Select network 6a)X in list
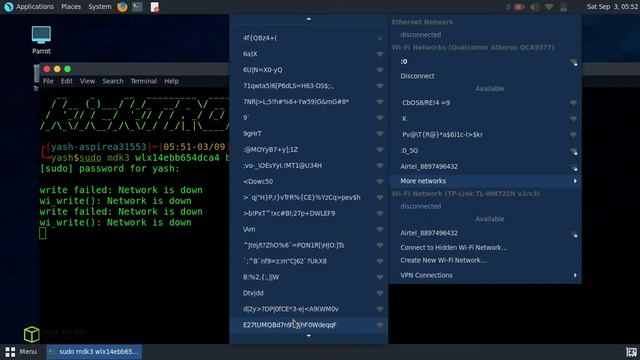 (x=309, y=54)
